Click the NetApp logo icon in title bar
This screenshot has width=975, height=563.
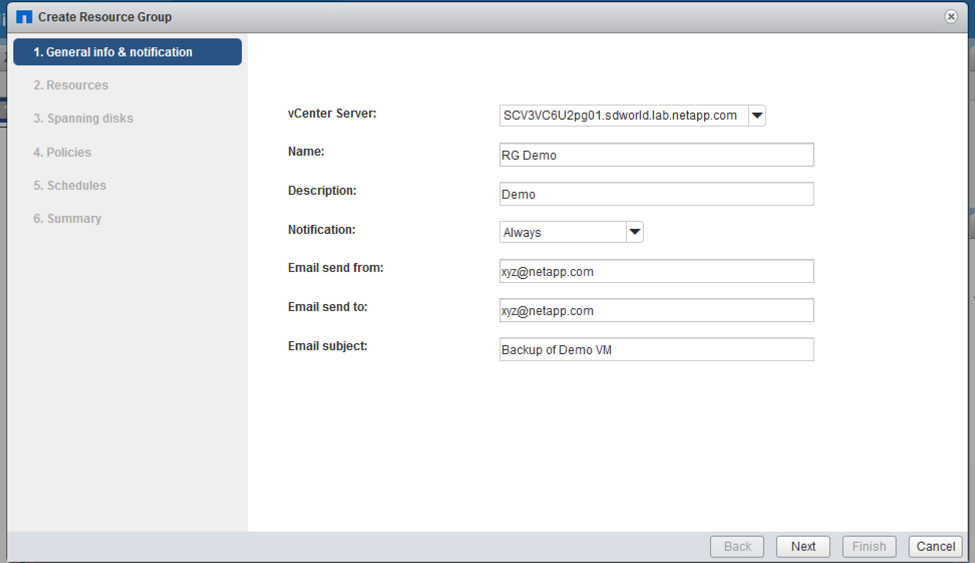pyautogui.click(x=24, y=17)
